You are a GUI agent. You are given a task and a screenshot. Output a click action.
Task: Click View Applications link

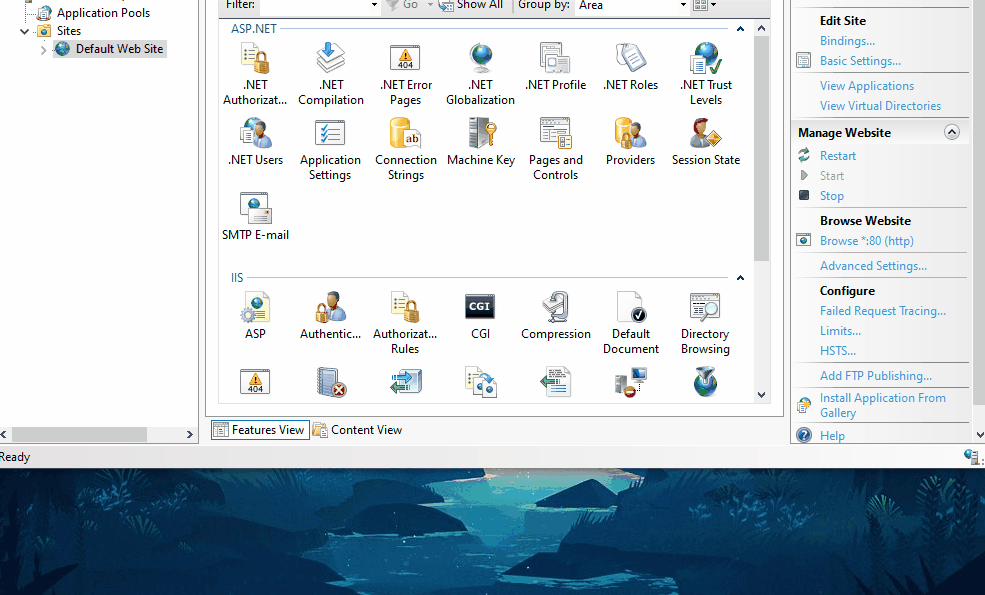866,86
